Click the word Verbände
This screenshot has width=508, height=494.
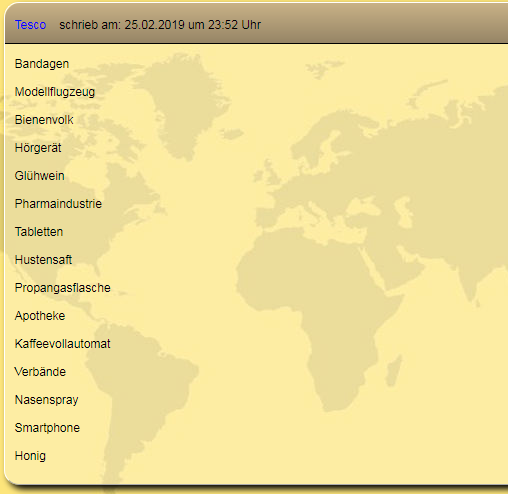pos(40,372)
